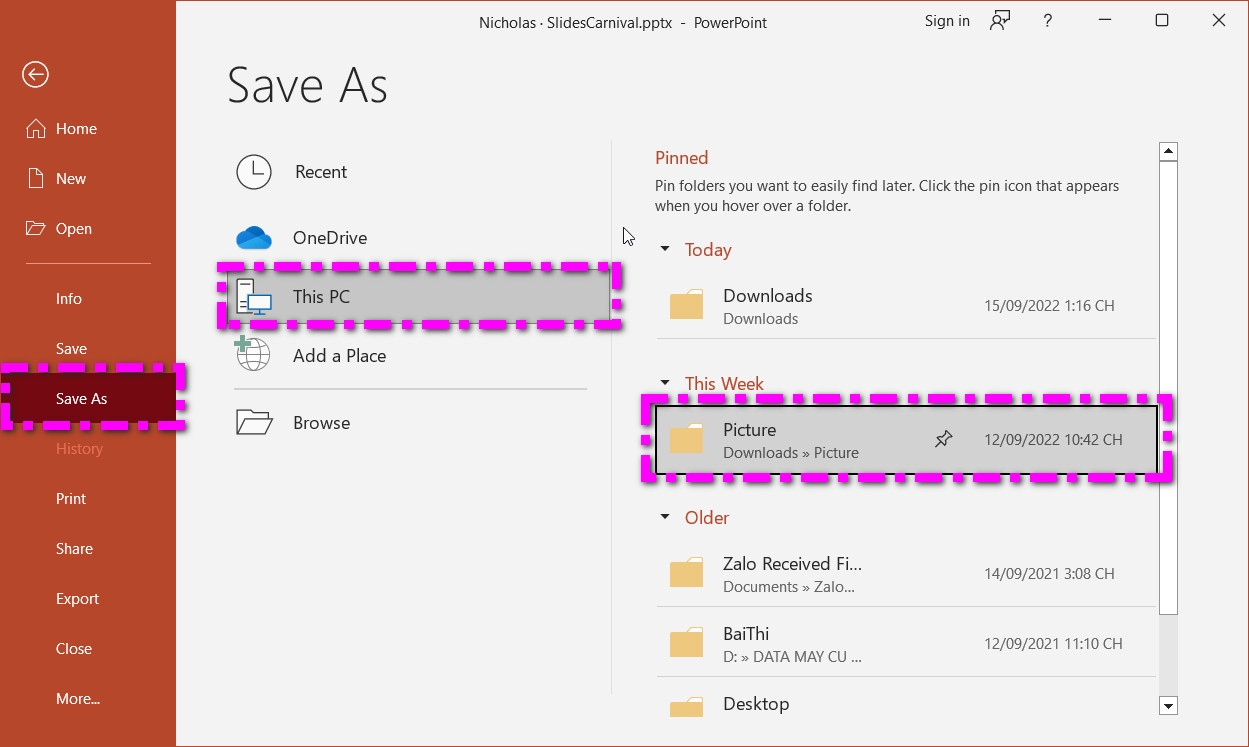Open Recent files with the clock icon
Image resolution: width=1249 pixels, height=747 pixels.
pos(253,172)
